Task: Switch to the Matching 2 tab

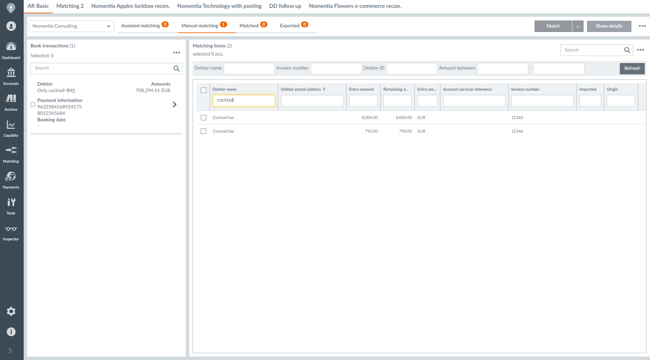Action: (70, 6)
